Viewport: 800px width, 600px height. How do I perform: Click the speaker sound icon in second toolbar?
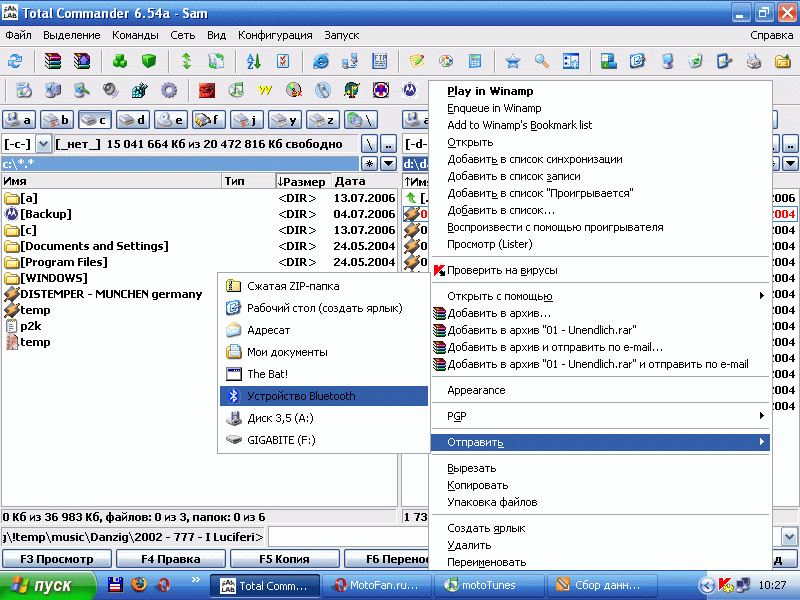(110, 91)
